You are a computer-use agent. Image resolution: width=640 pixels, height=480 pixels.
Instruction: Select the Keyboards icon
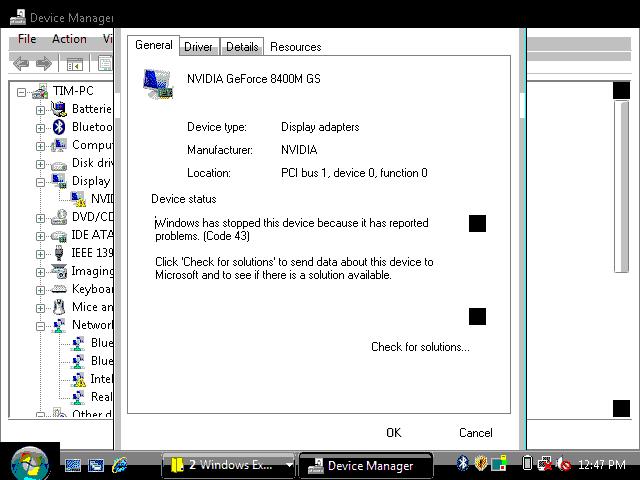click(x=59, y=289)
